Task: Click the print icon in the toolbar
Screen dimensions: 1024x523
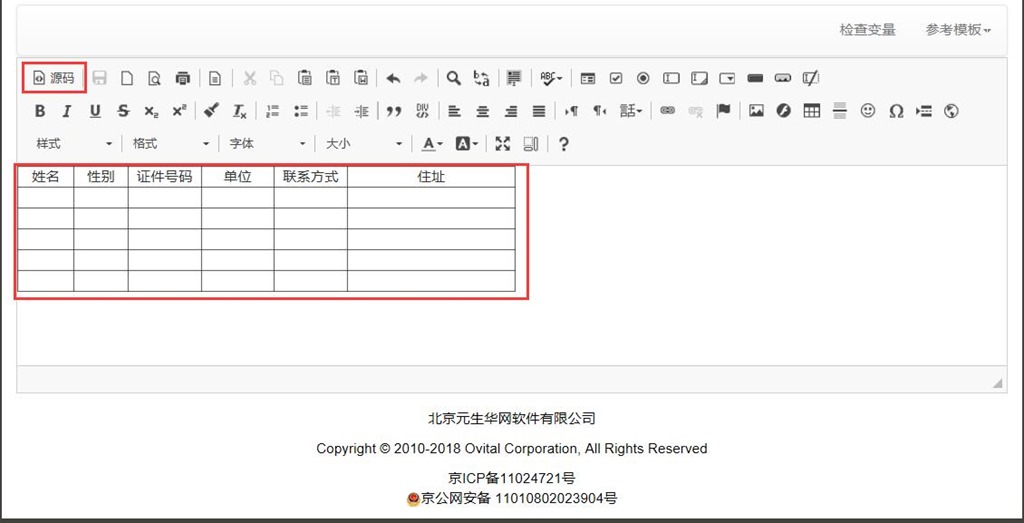Action: point(182,78)
